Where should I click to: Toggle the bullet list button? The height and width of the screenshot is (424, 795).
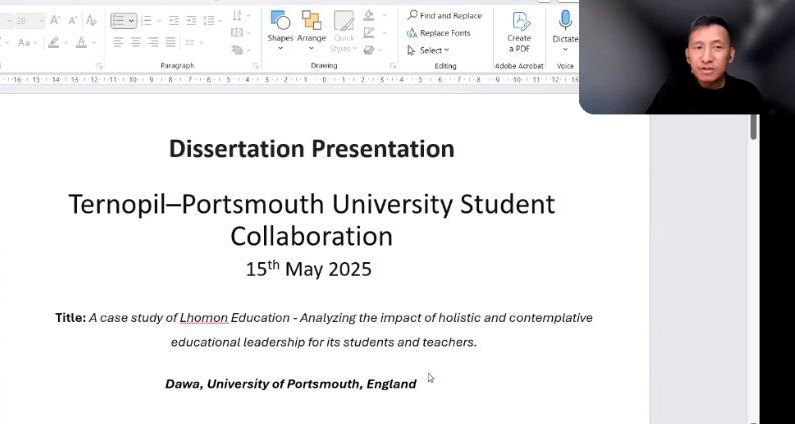(119, 20)
